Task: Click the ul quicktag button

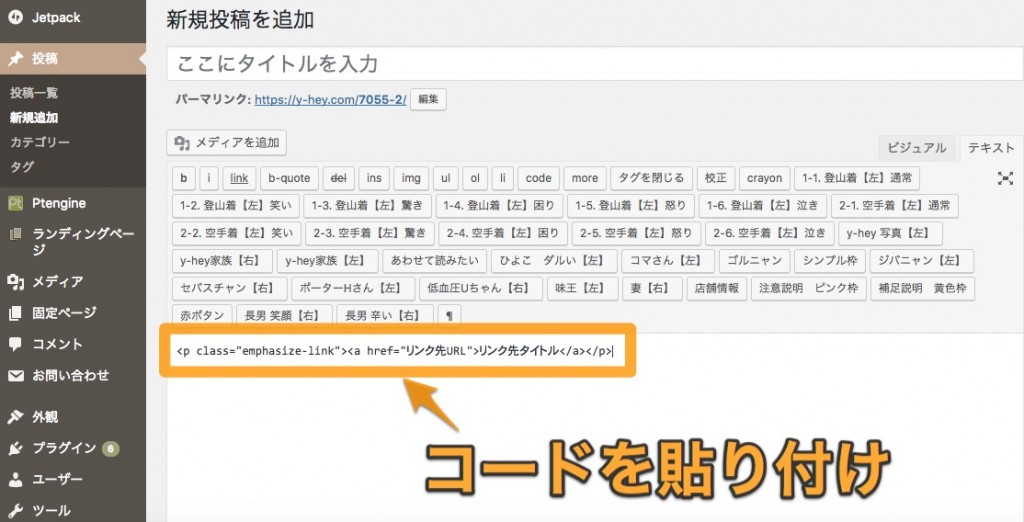Action: click(x=445, y=178)
